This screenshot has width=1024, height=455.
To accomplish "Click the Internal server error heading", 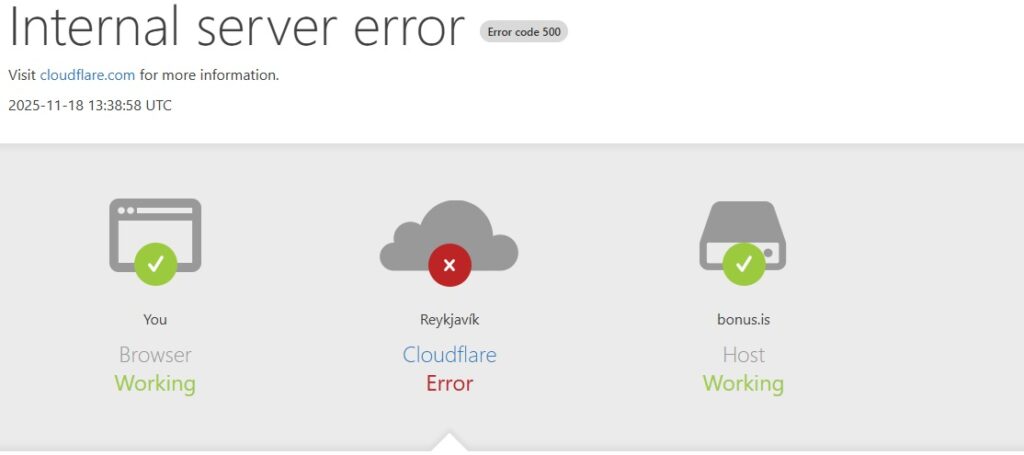I will pos(236,27).
